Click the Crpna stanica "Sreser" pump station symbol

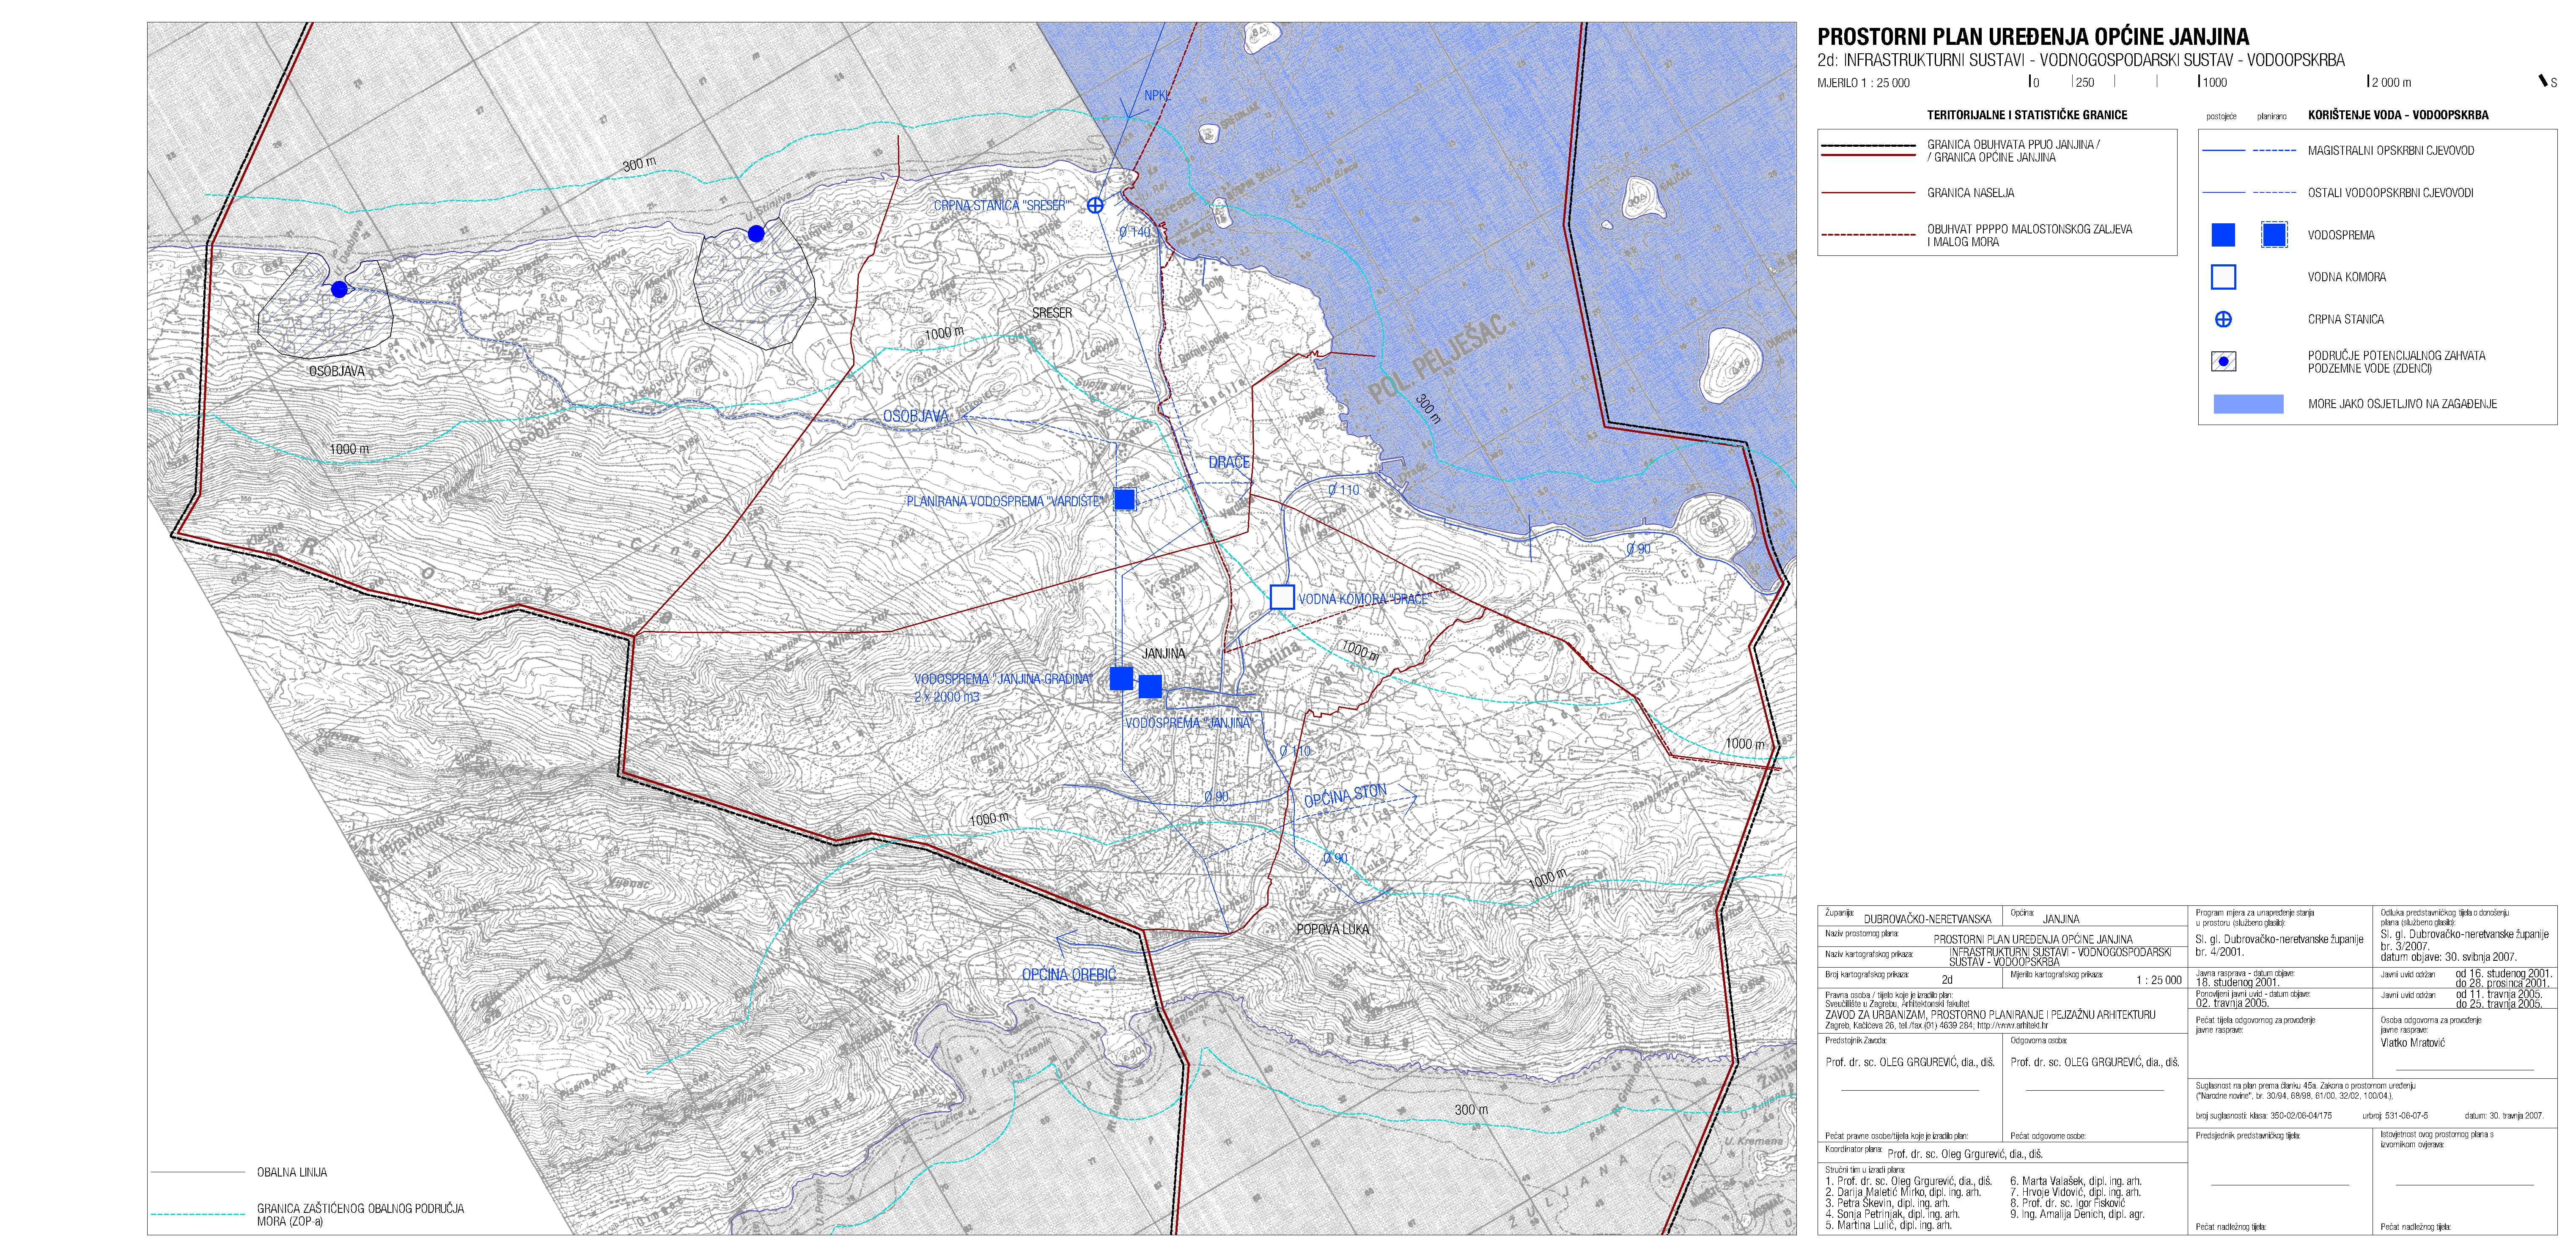(x=1095, y=205)
